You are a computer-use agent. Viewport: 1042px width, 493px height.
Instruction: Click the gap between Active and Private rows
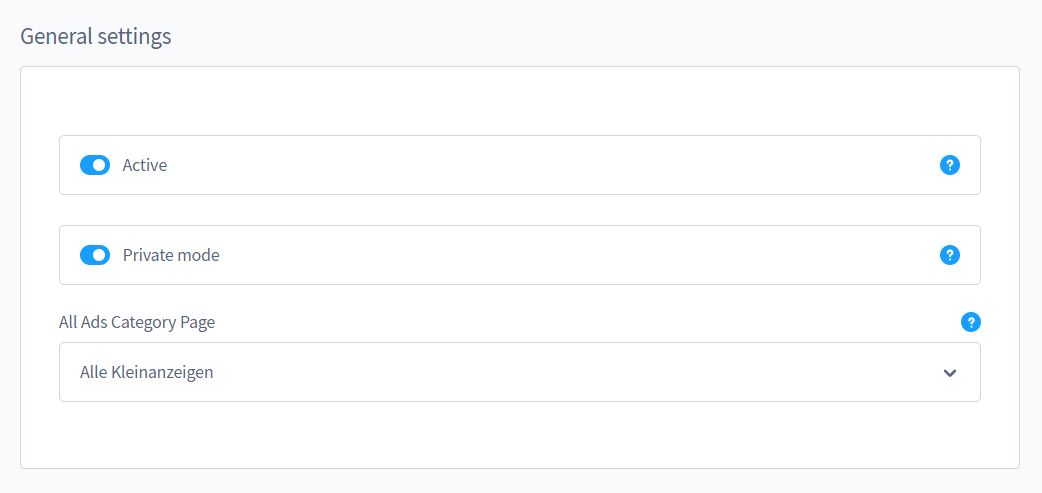click(x=519, y=210)
